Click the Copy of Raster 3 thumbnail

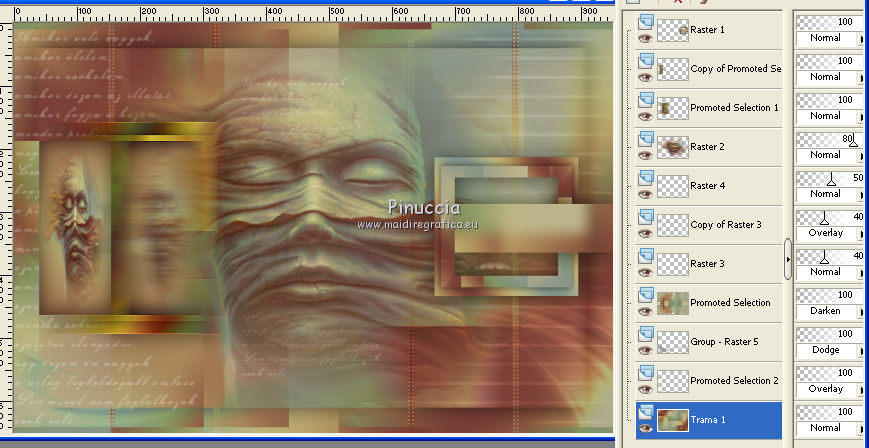point(673,225)
